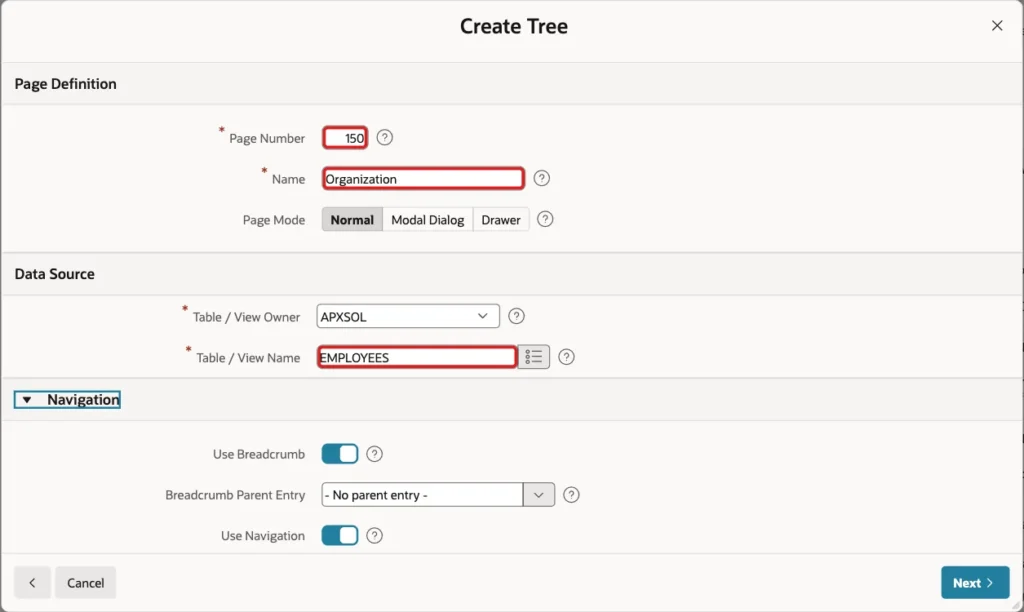The width and height of the screenshot is (1024, 612).
Task: Click the Name input field
Action: [x=423, y=178]
